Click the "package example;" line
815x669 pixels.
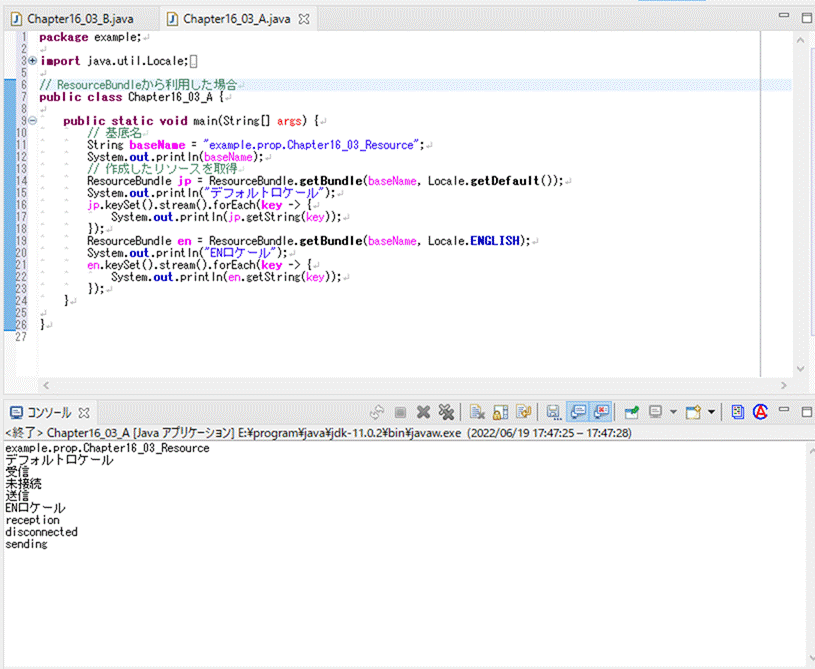click(90, 37)
